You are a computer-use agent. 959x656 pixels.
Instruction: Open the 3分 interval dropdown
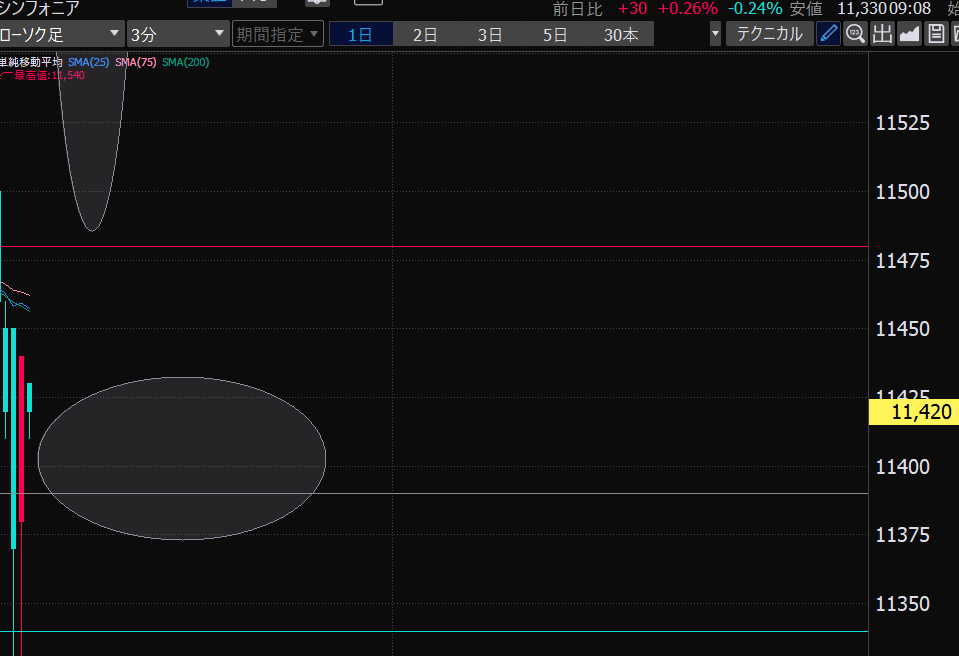pos(177,34)
